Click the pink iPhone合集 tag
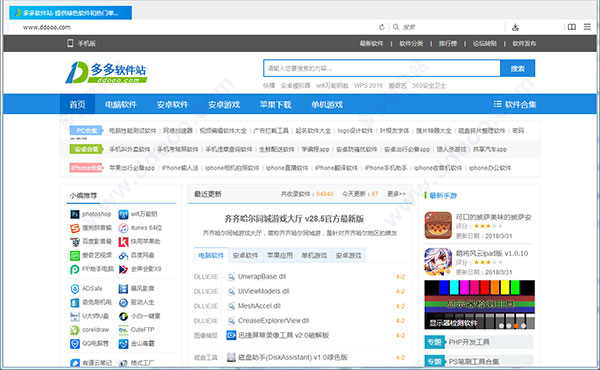600x370 pixels. pos(86,168)
